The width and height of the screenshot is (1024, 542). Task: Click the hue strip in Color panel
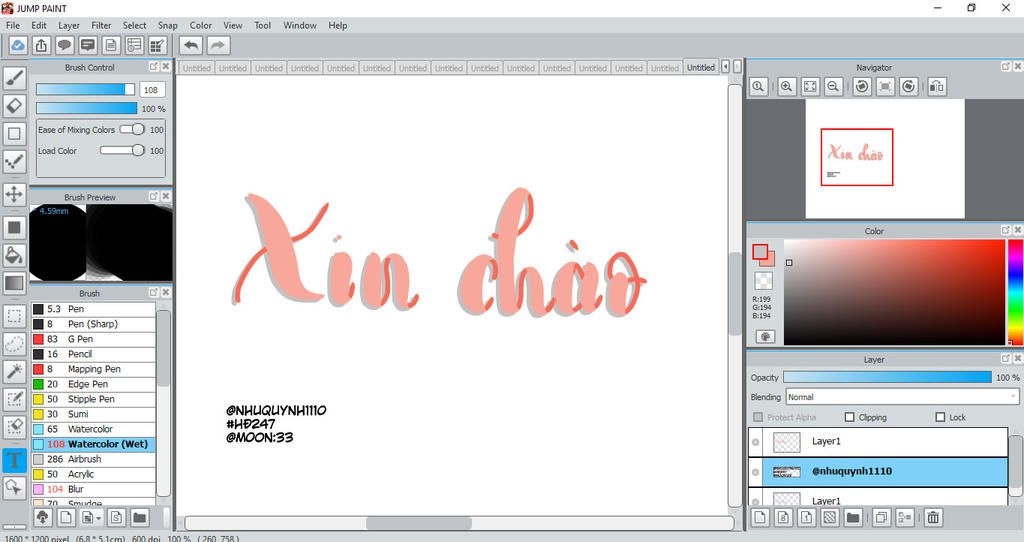point(1016,292)
